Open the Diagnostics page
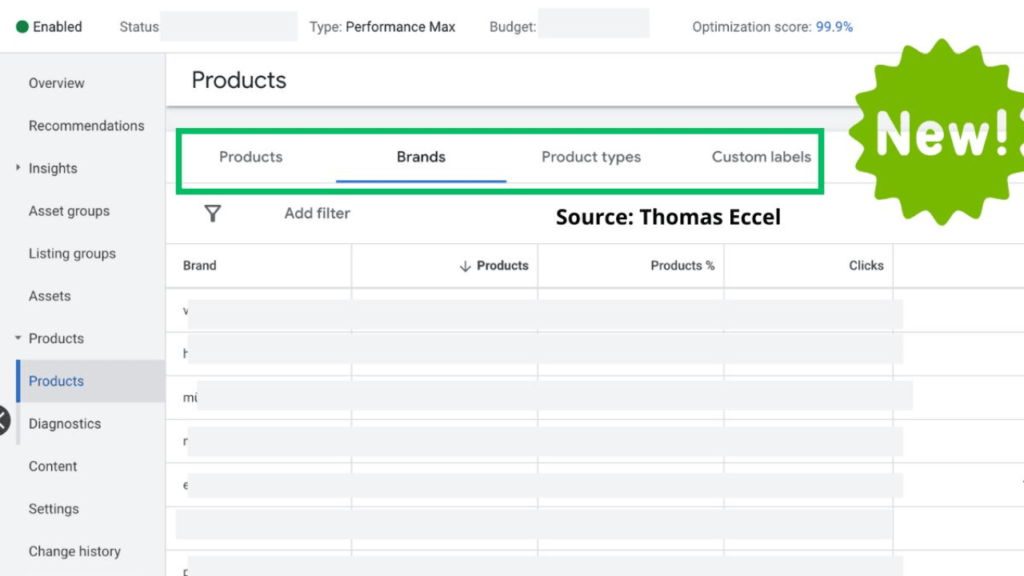 tap(64, 423)
